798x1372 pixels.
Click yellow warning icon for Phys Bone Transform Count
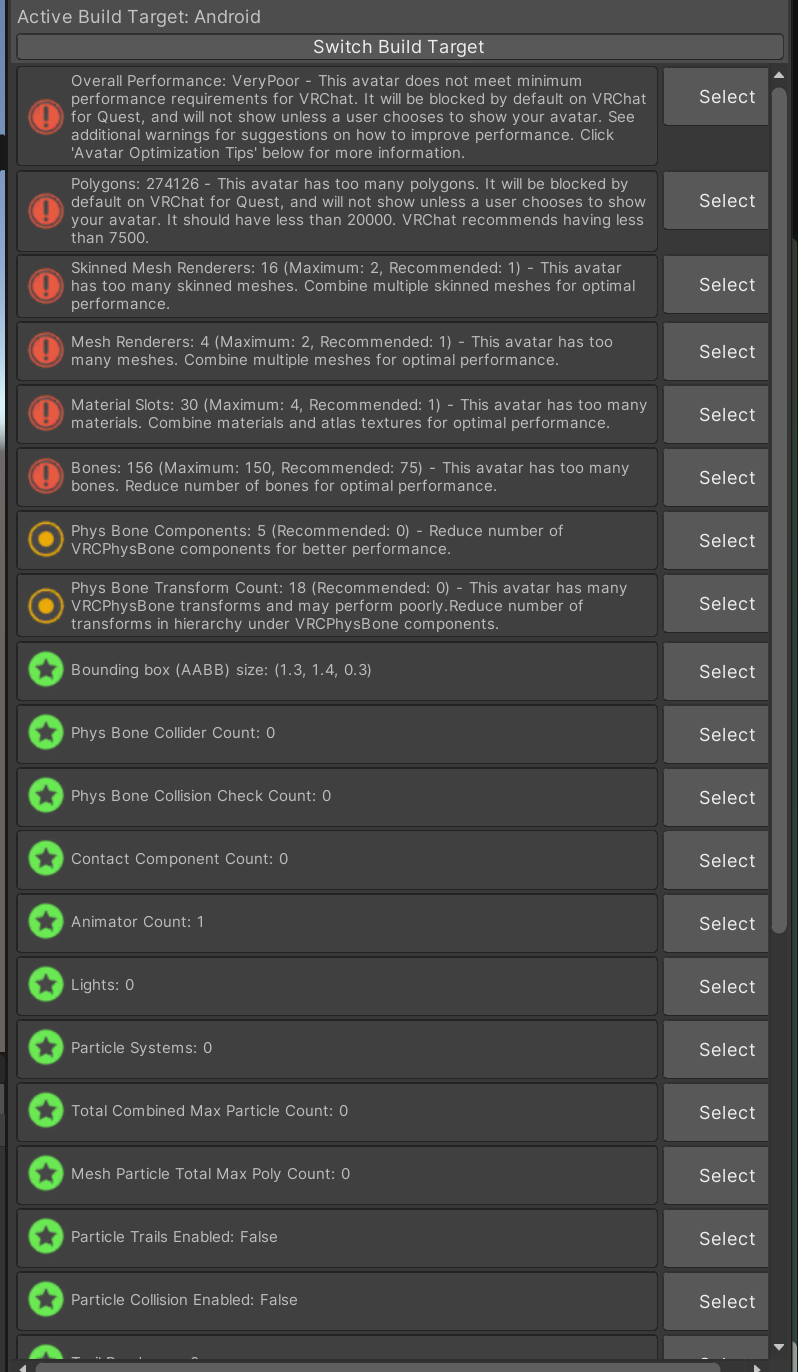click(x=45, y=605)
